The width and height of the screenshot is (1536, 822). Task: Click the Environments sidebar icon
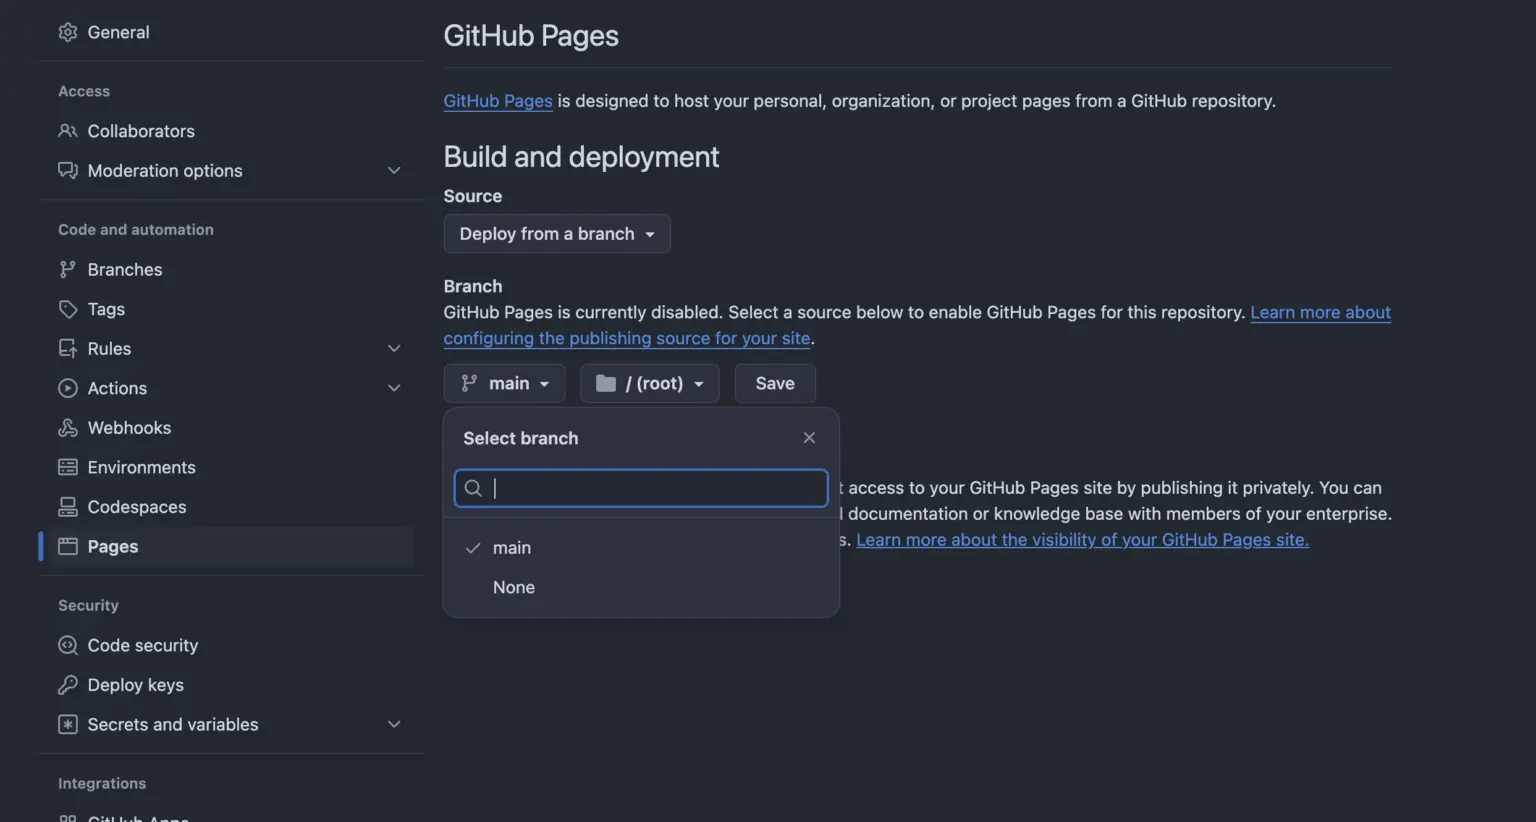click(x=68, y=467)
